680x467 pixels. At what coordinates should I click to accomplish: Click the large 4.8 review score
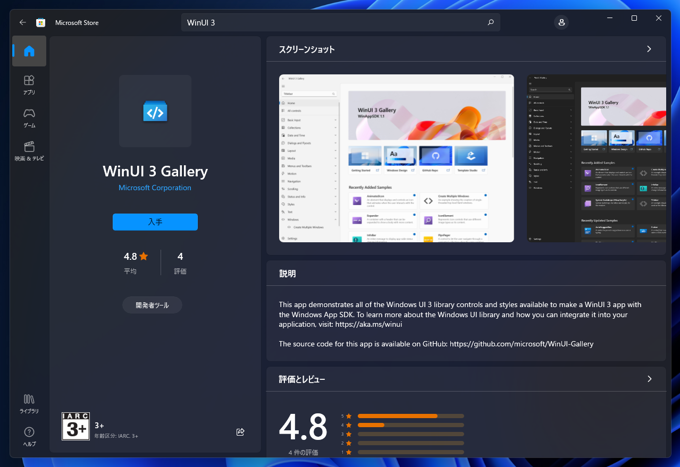pos(303,427)
